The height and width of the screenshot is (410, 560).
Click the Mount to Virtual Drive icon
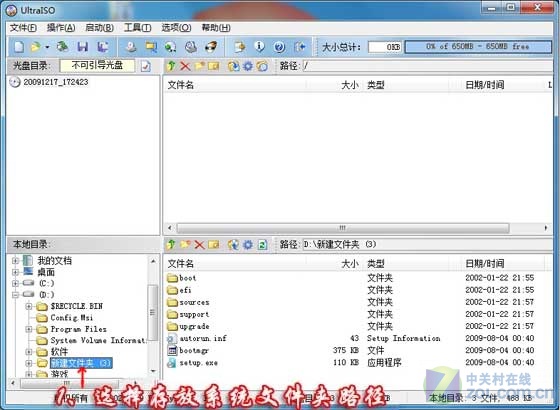191,46
